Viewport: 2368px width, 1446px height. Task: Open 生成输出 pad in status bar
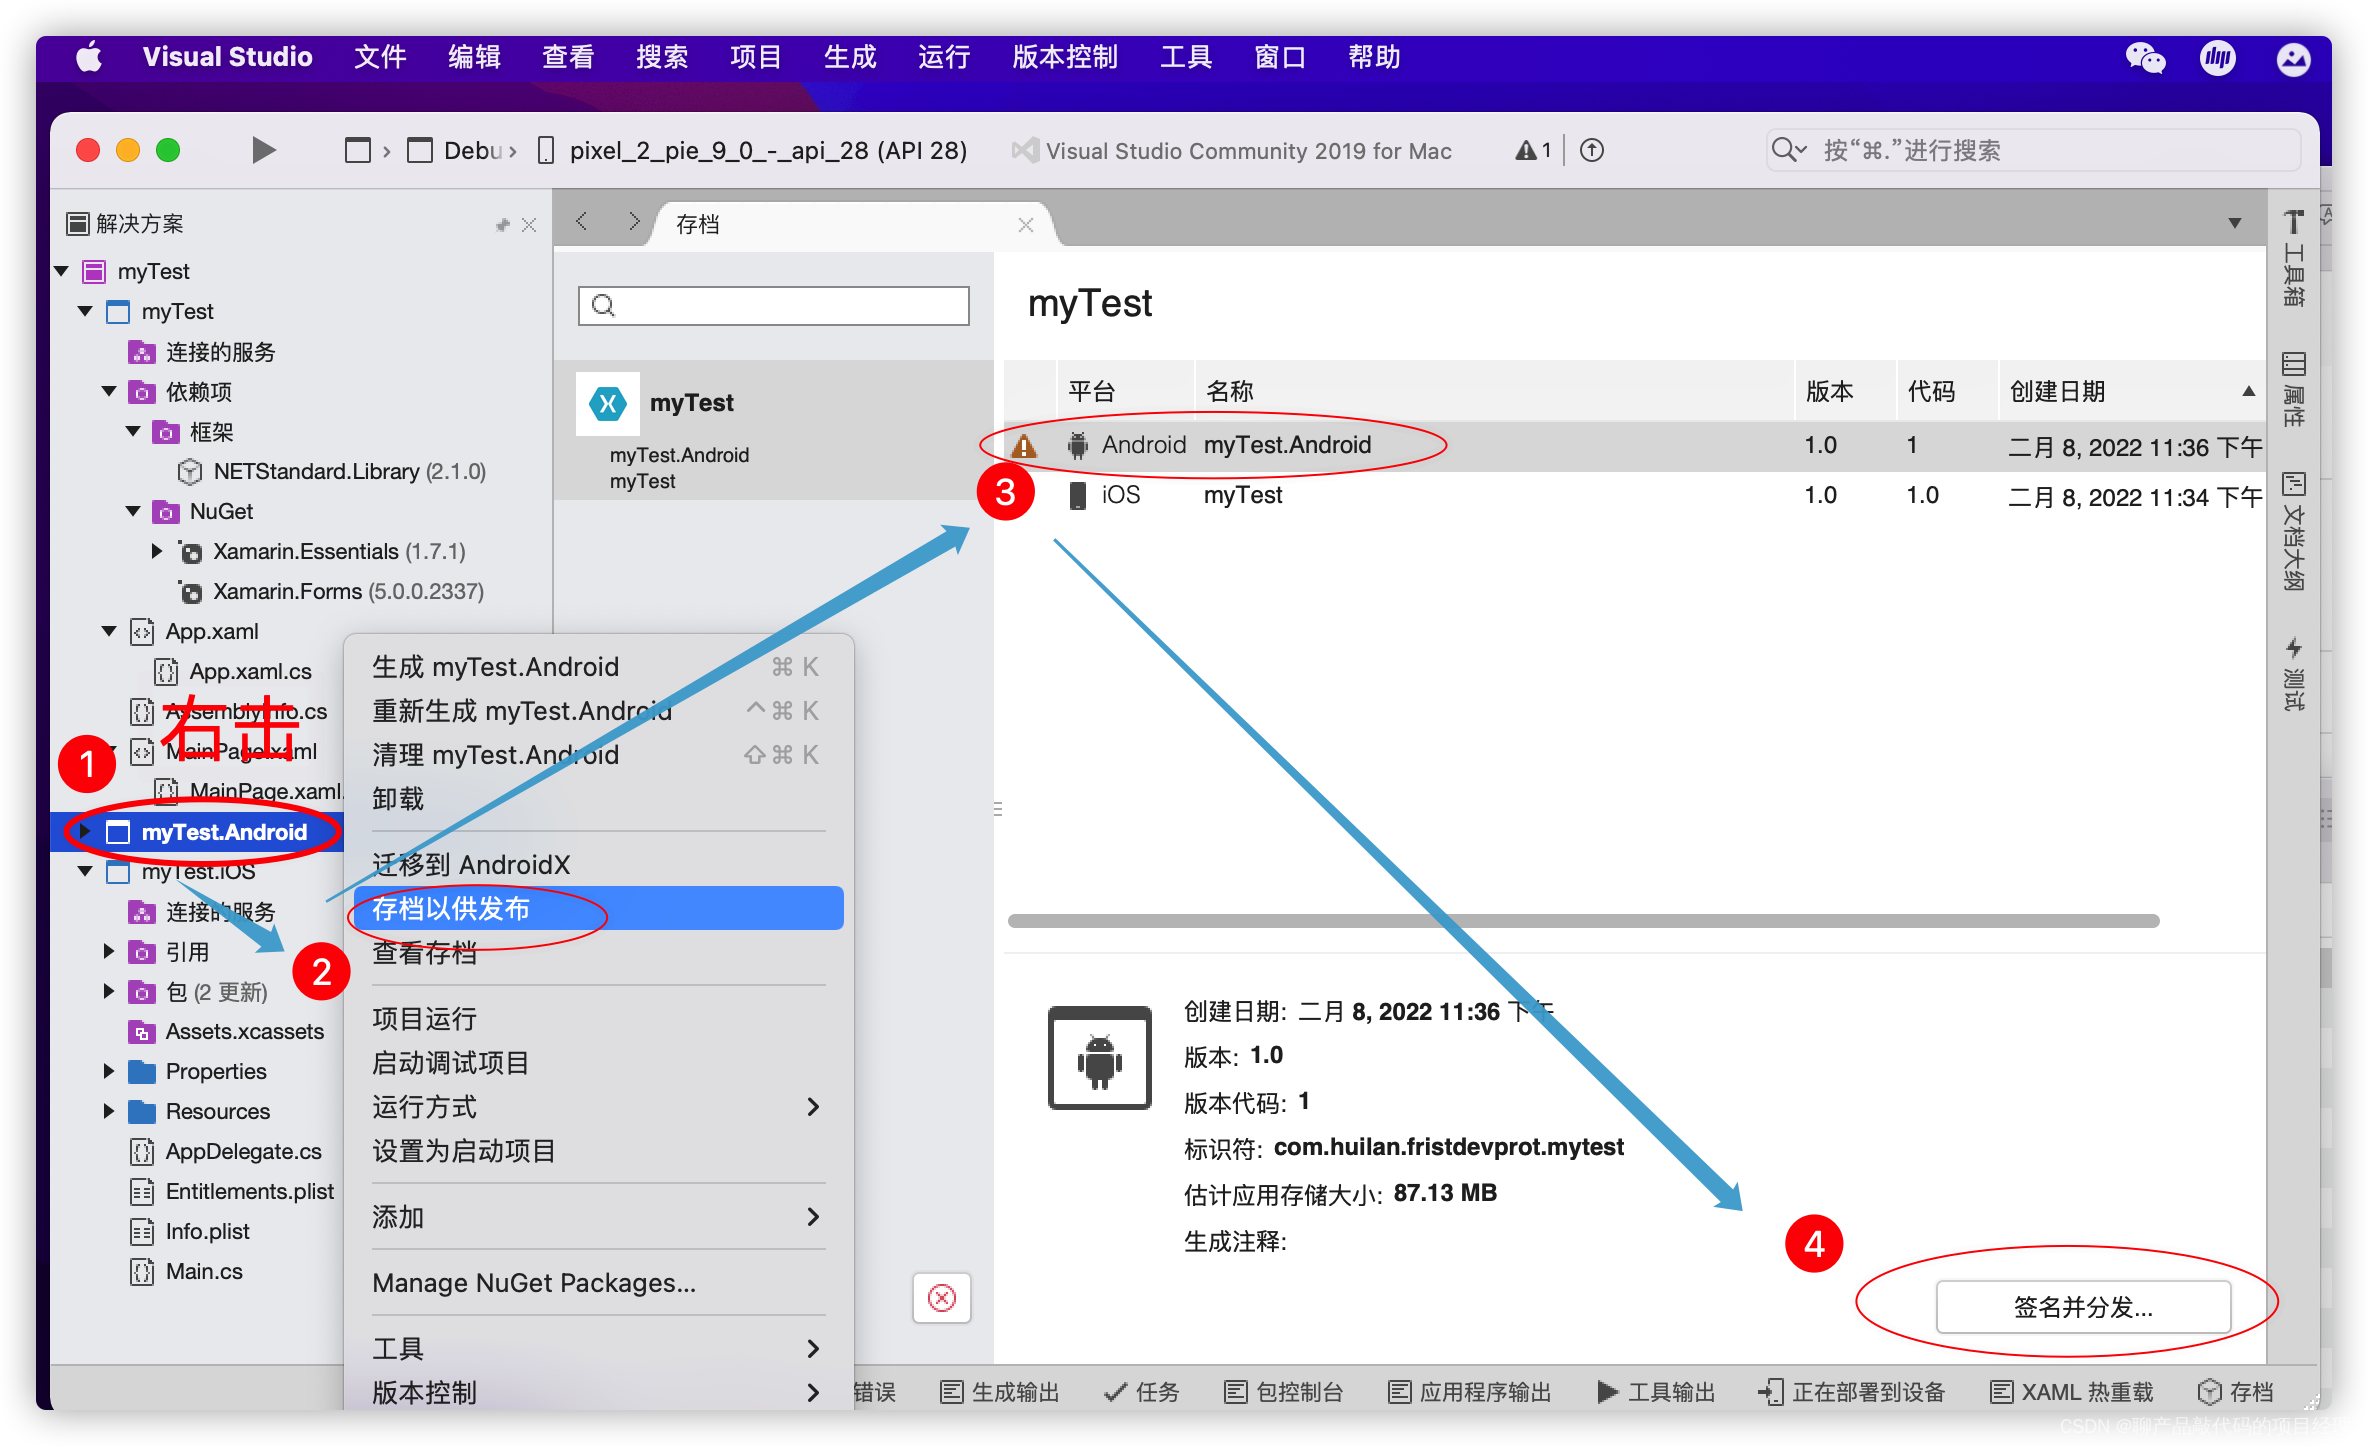tap(999, 1392)
